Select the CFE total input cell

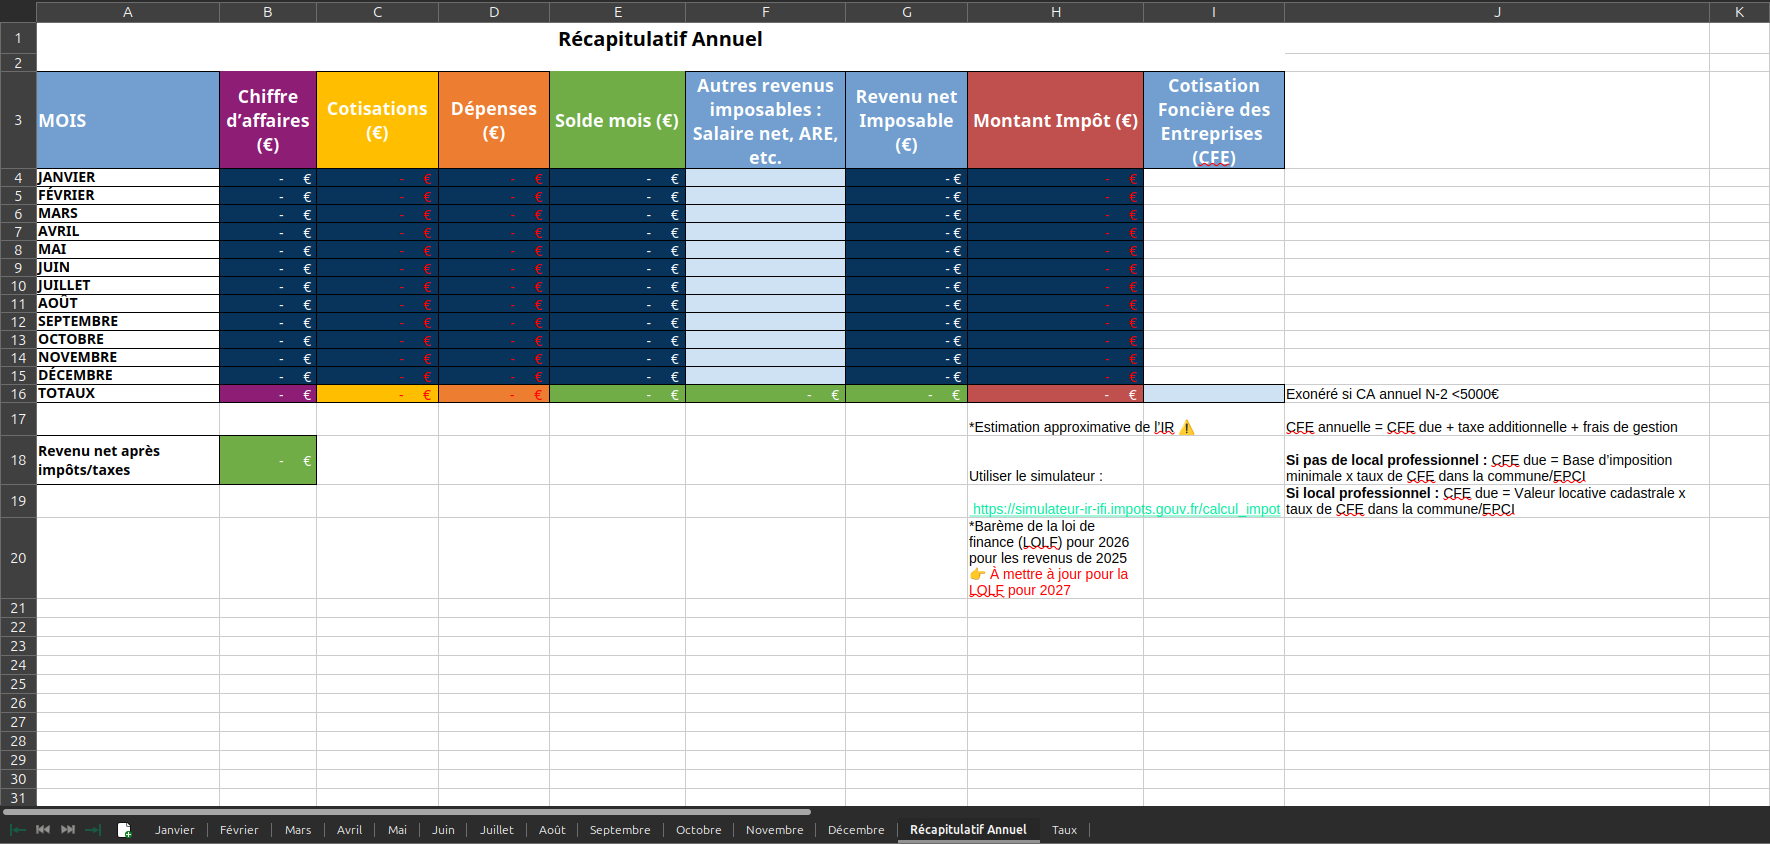[1214, 394]
